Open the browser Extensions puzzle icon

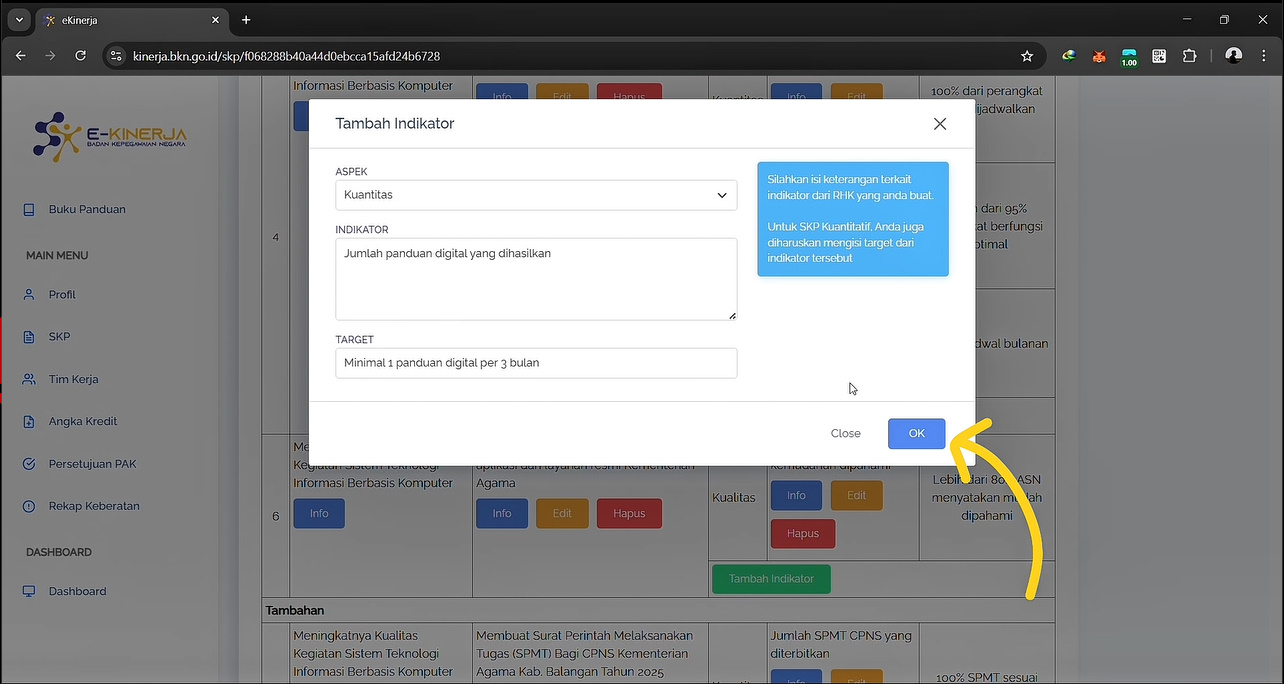[1189, 56]
